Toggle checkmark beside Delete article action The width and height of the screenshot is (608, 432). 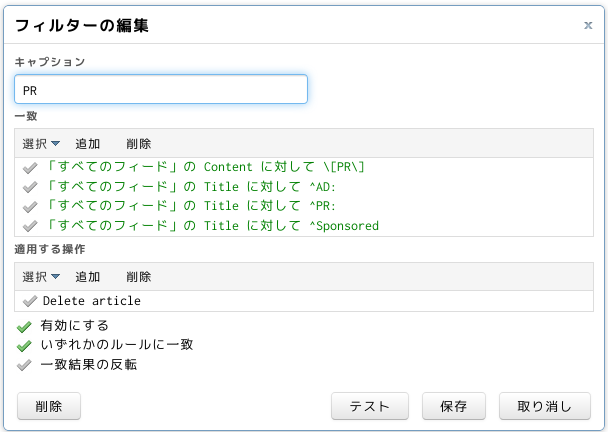tap(30, 301)
